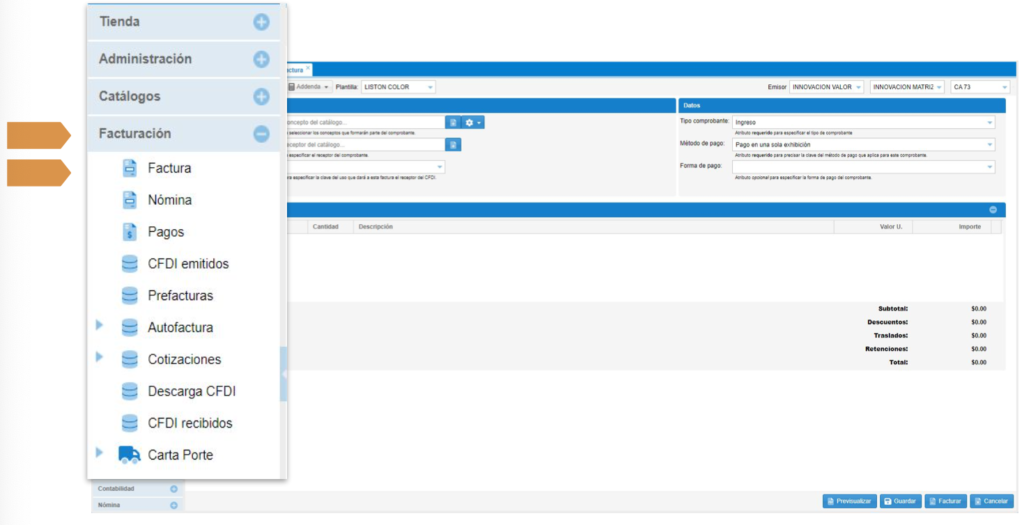The width and height of the screenshot is (1024, 525).
Task: Click the Facturar button
Action: [945, 501]
